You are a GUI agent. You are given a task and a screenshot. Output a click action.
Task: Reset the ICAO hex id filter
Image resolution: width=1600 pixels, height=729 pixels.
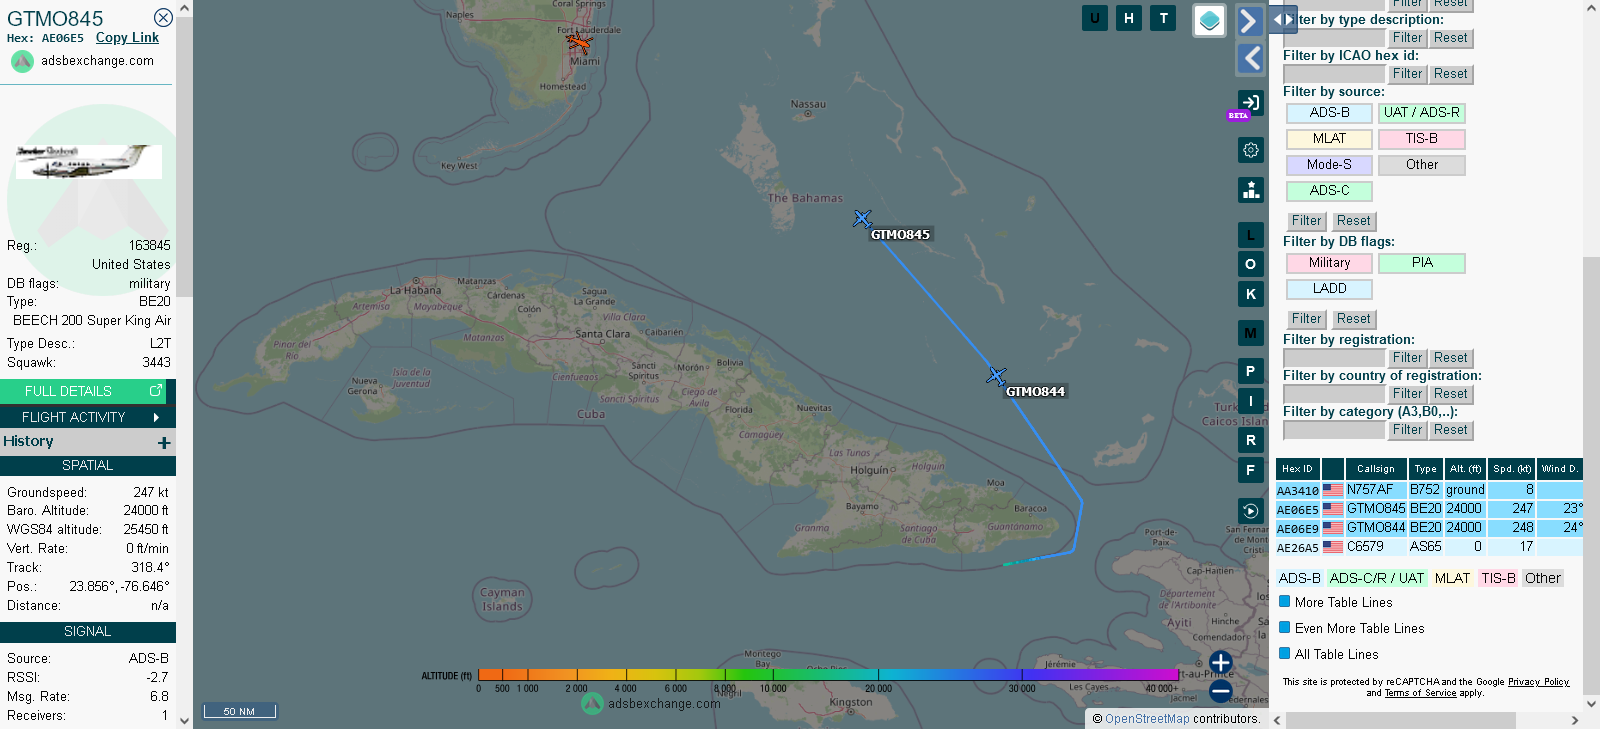1450,74
